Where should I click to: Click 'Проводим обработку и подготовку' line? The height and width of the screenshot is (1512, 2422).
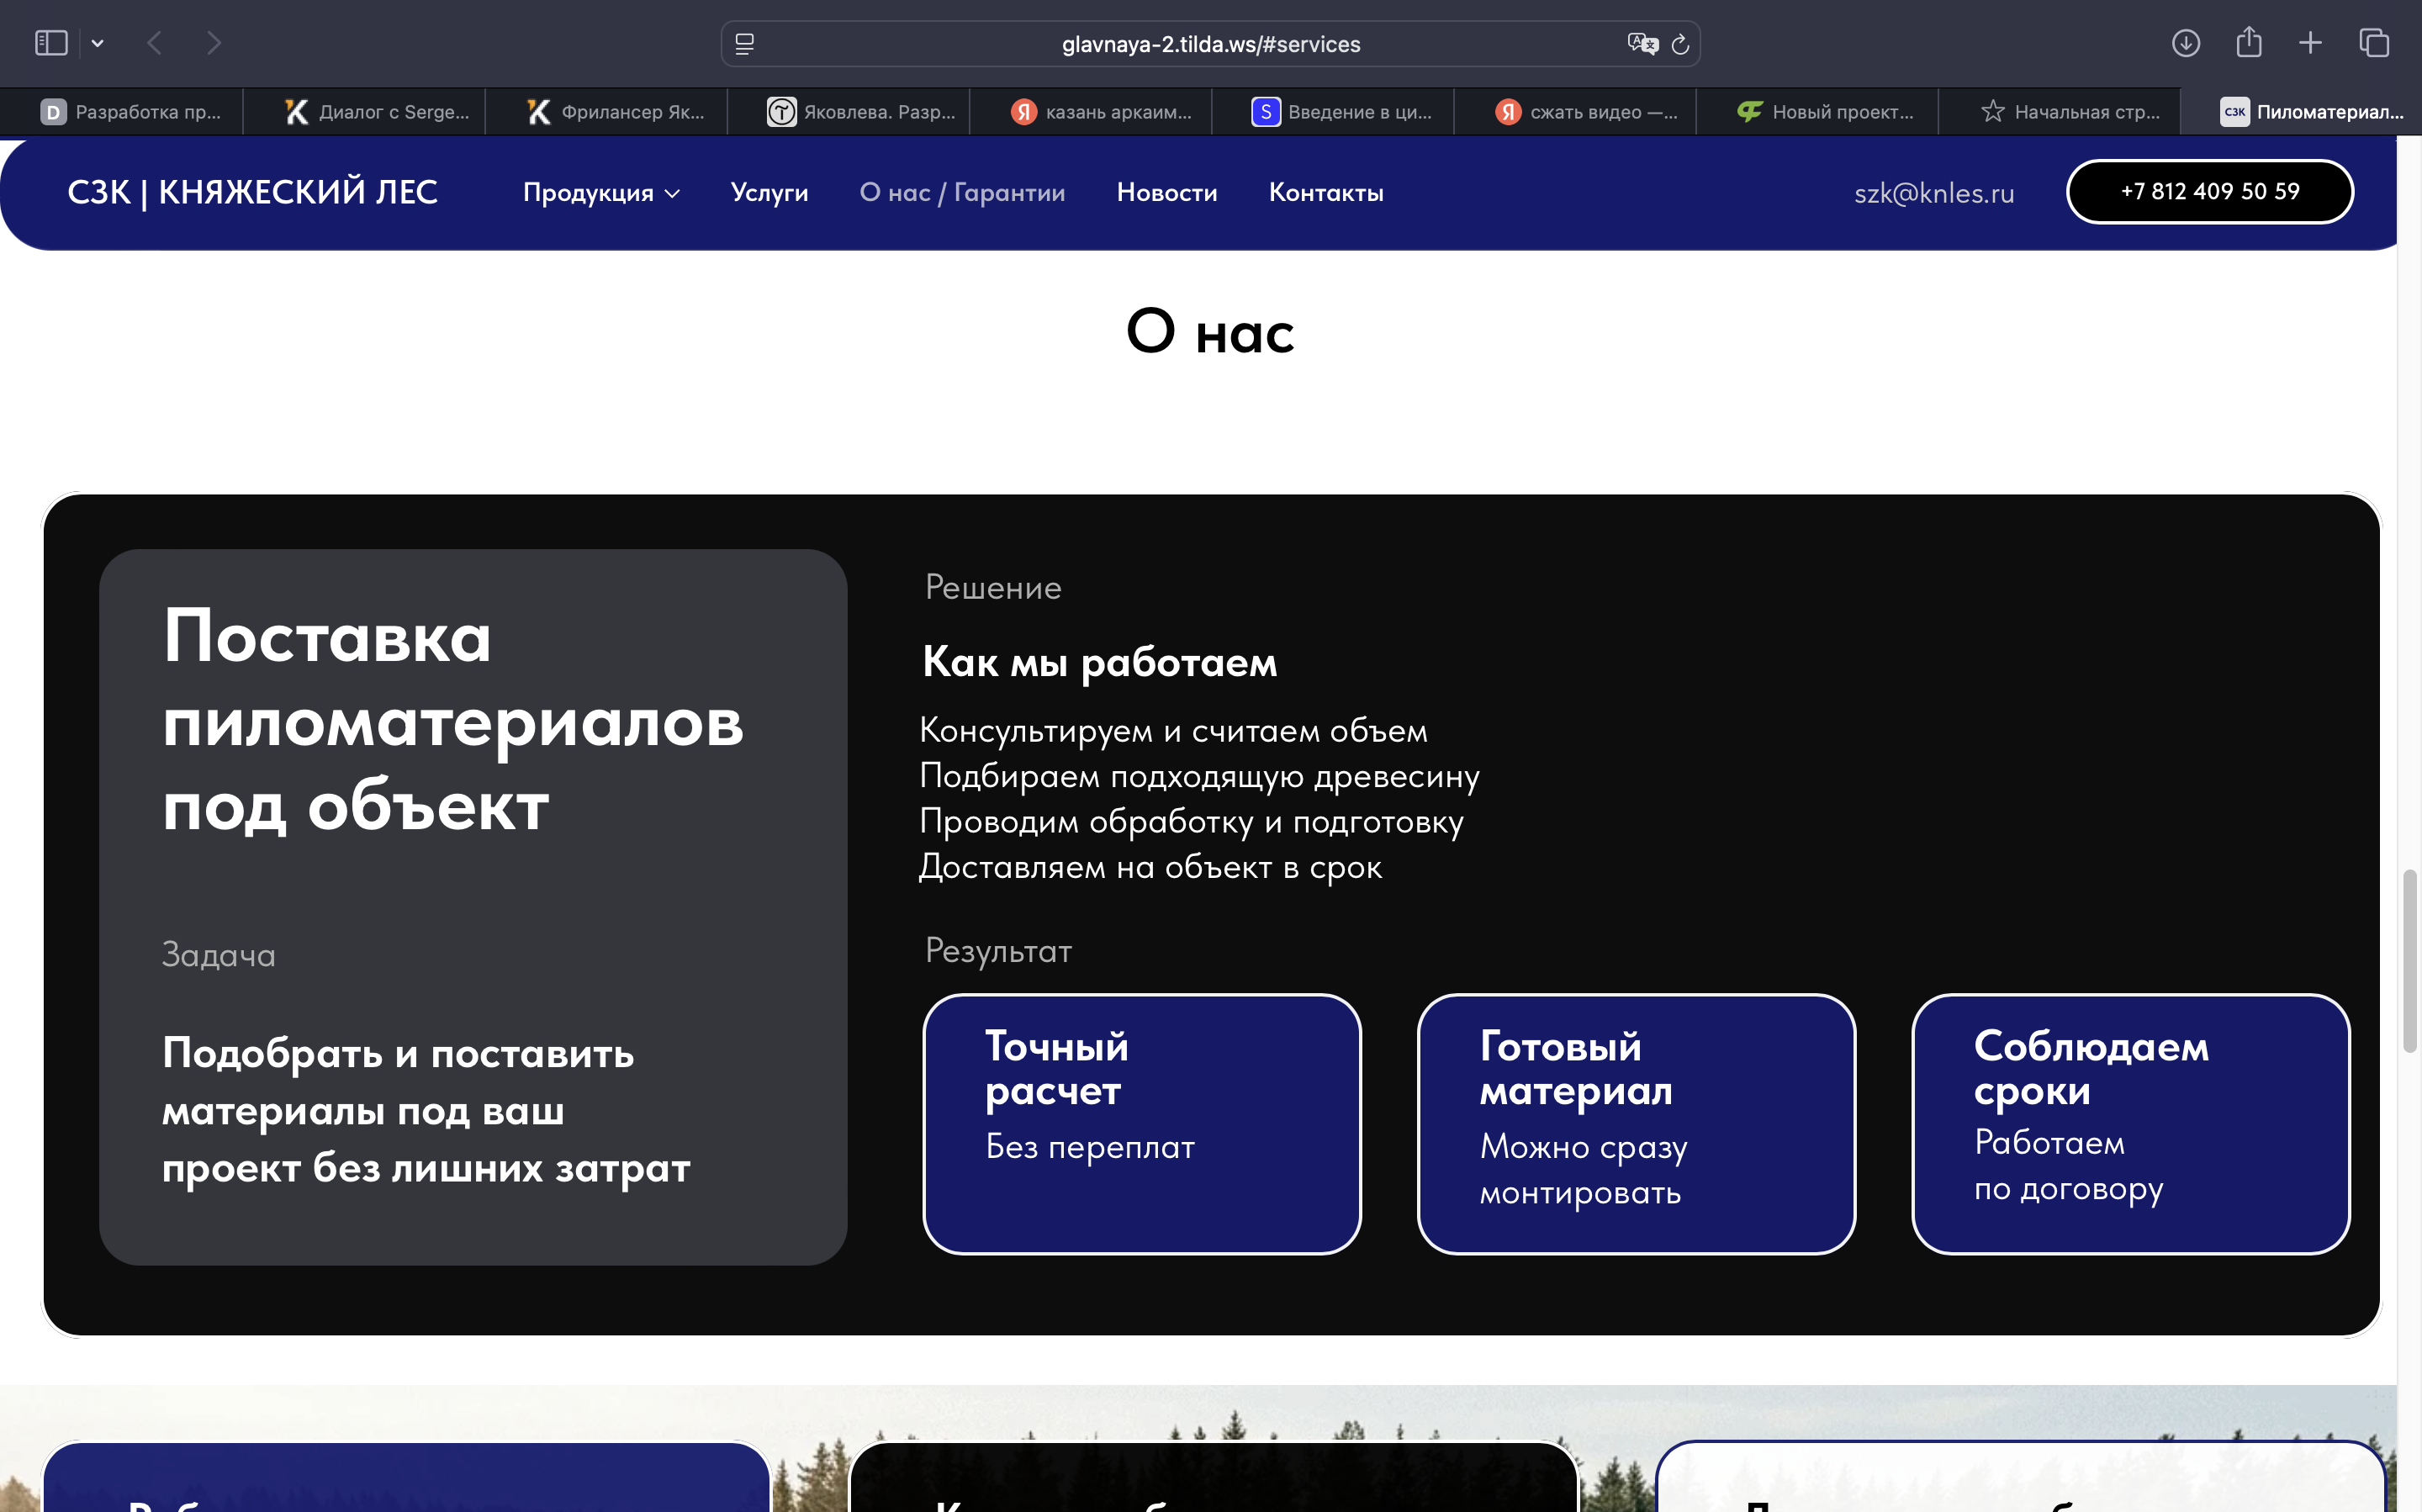1191,822
